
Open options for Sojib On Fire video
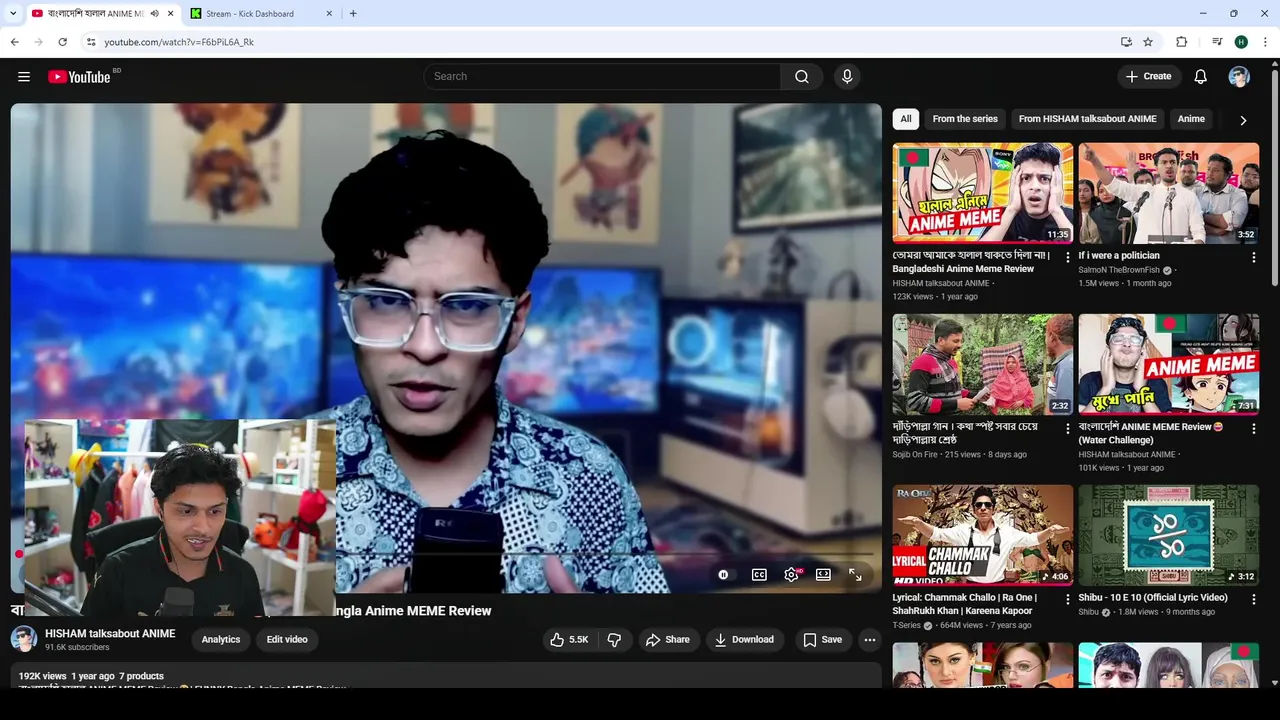(x=1067, y=429)
